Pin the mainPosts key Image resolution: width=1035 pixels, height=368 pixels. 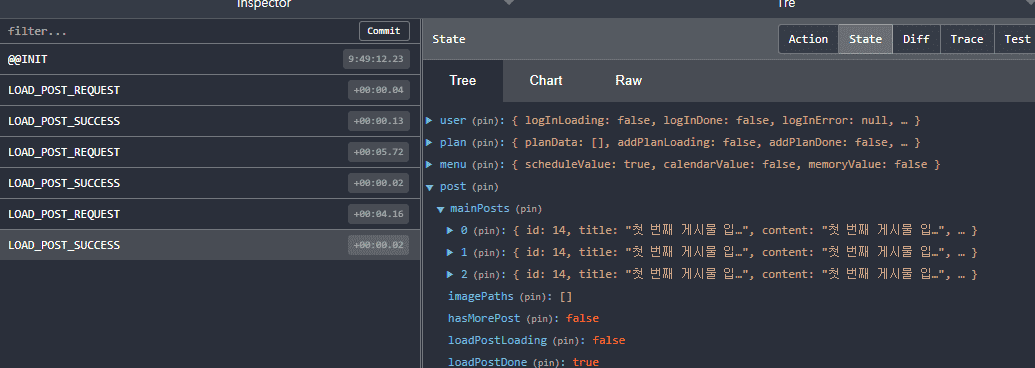[x=528, y=209]
